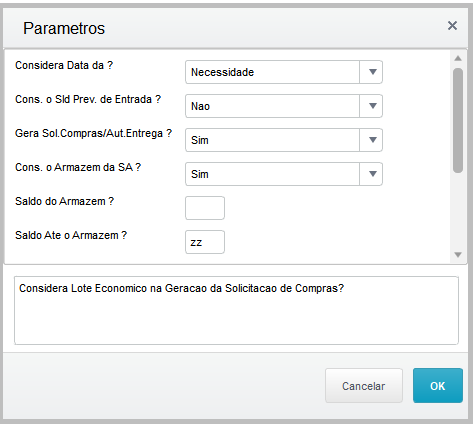Click the scrollbar track below the thumb

pos(458,212)
